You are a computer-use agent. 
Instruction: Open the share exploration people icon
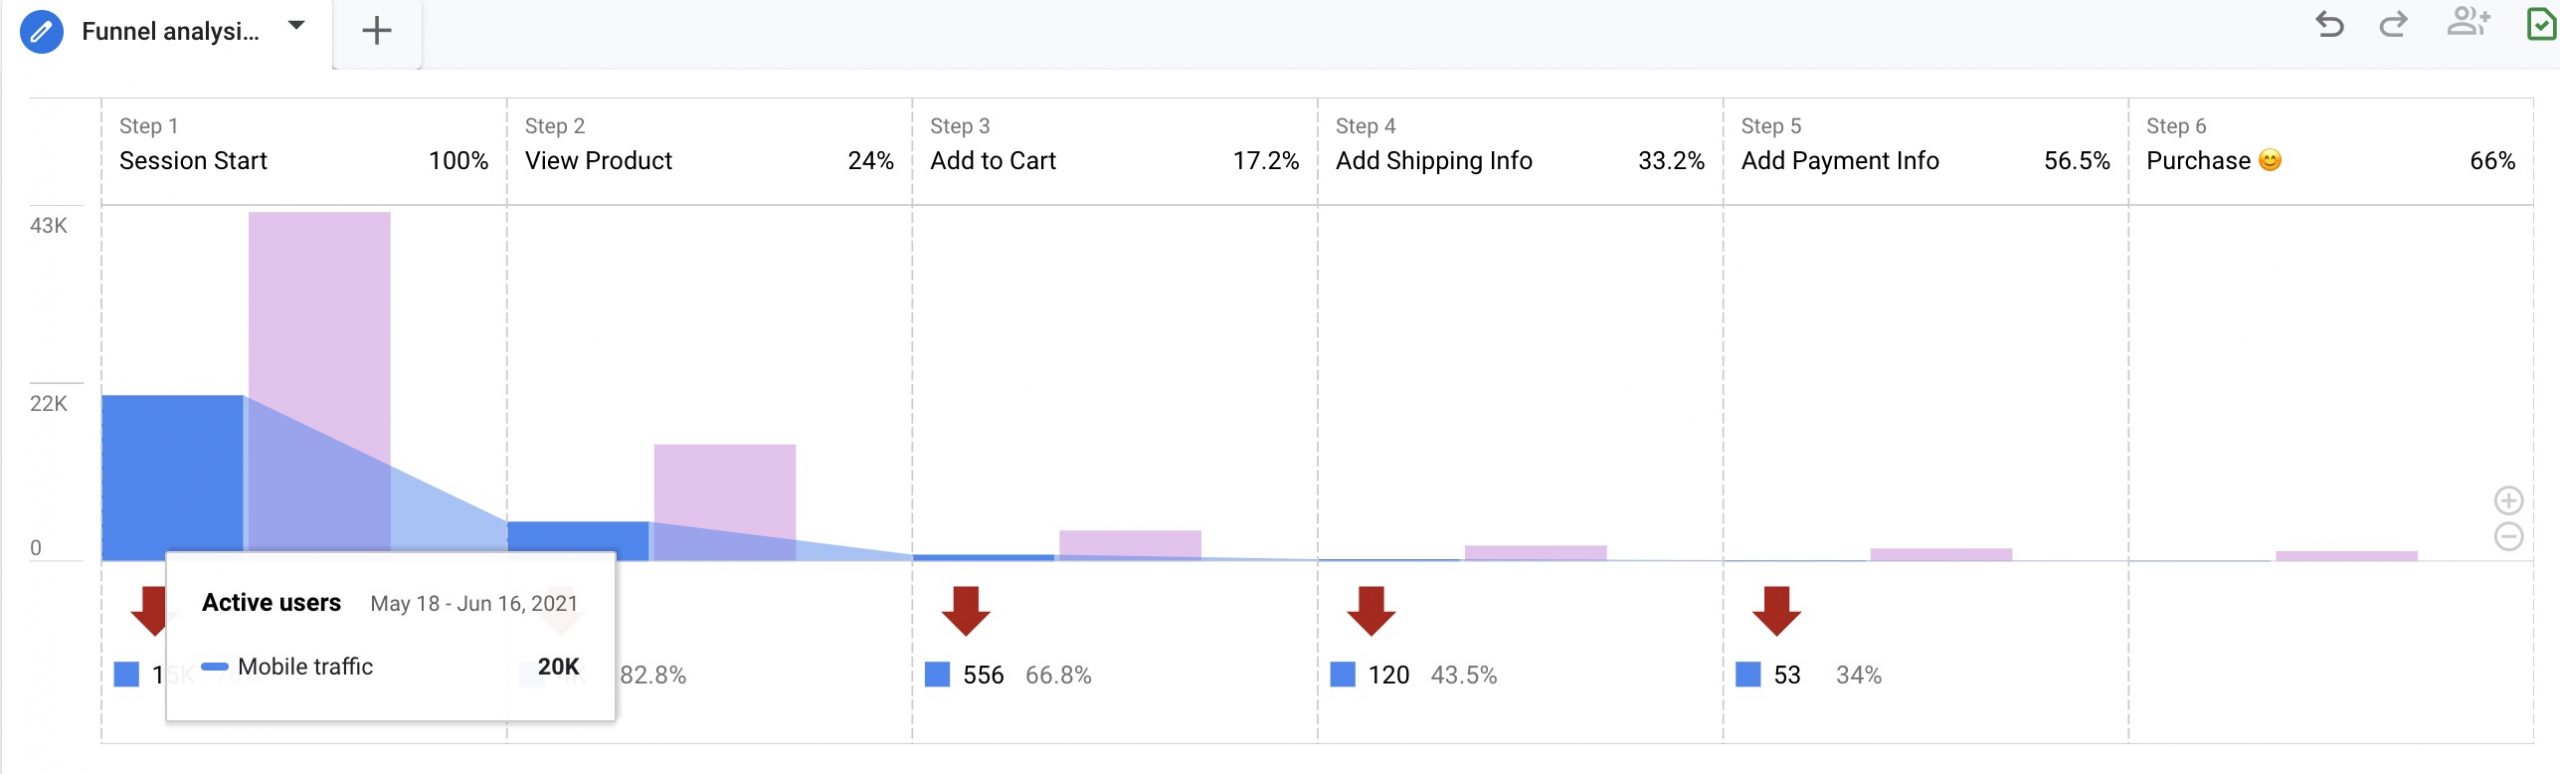(x=2468, y=21)
